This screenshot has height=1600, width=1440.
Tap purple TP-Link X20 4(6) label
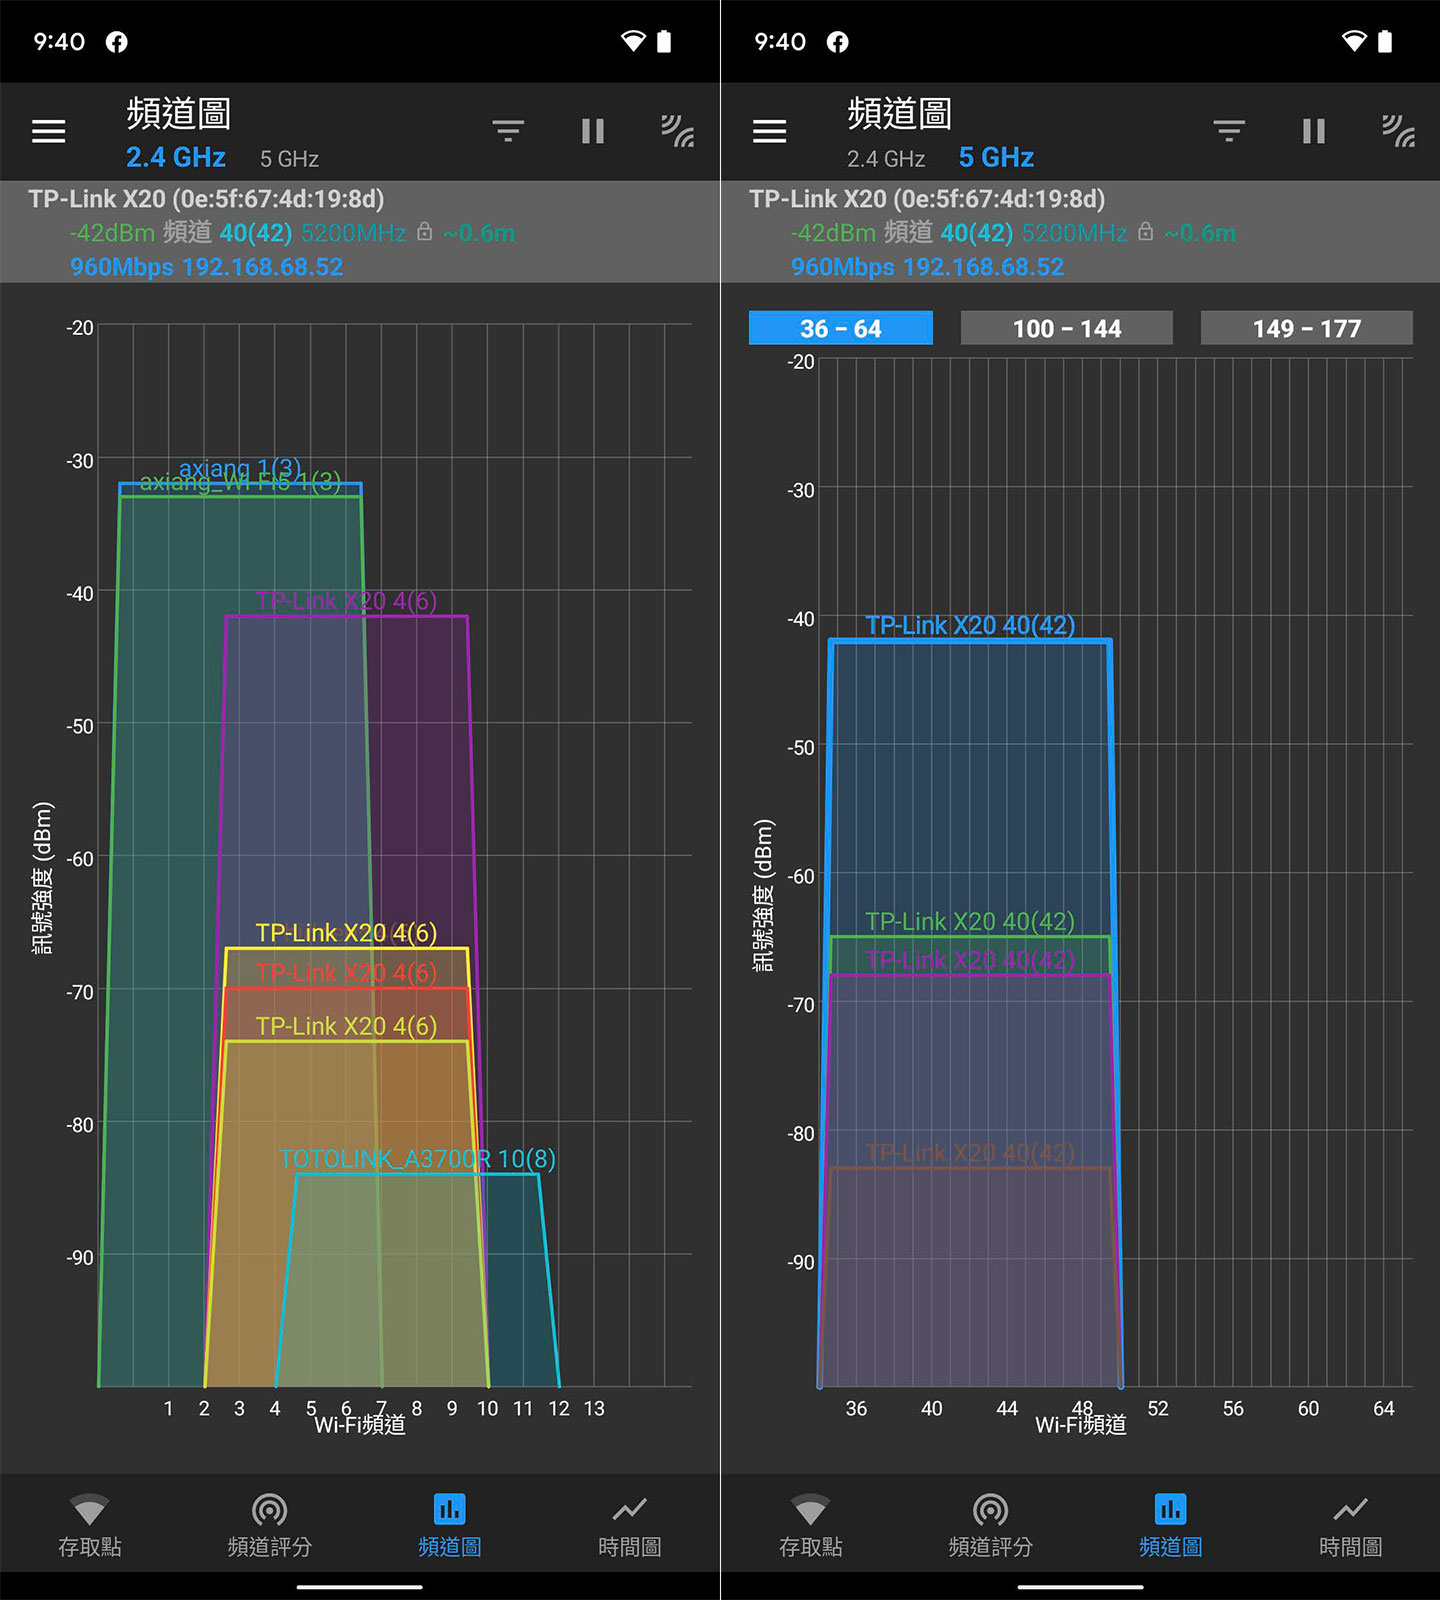point(346,601)
